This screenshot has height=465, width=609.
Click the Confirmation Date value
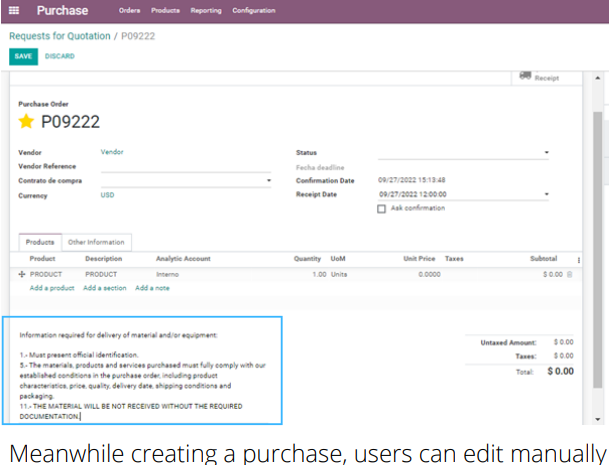pyautogui.click(x=412, y=180)
